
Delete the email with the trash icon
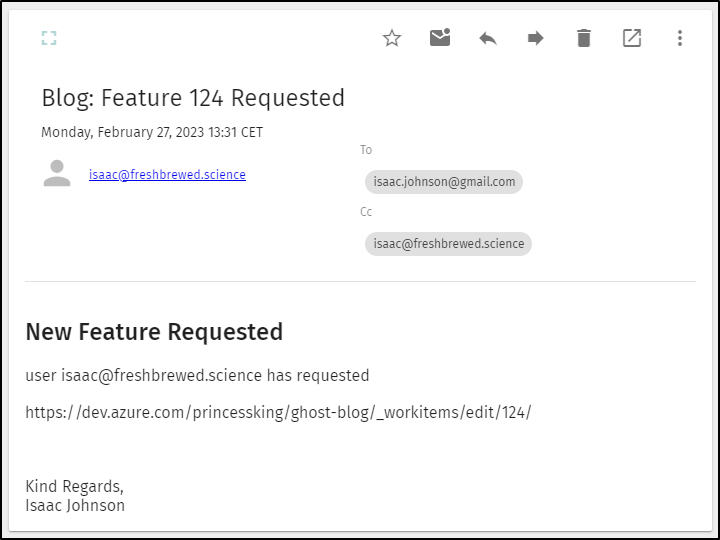coord(584,38)
